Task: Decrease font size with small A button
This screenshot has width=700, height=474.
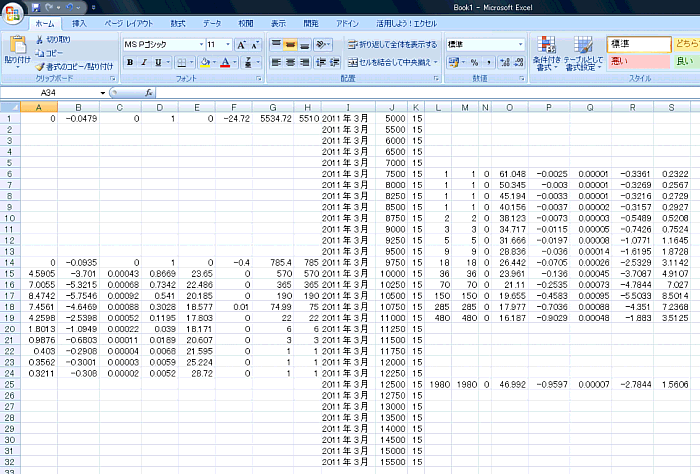Action: coord(255,45)
